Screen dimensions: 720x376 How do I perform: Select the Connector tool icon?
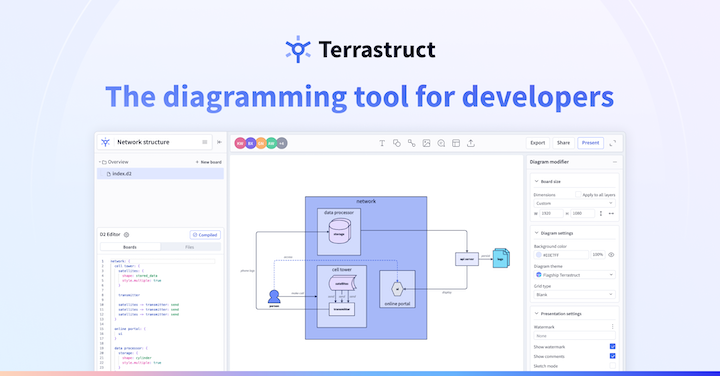tap(411, 143)
